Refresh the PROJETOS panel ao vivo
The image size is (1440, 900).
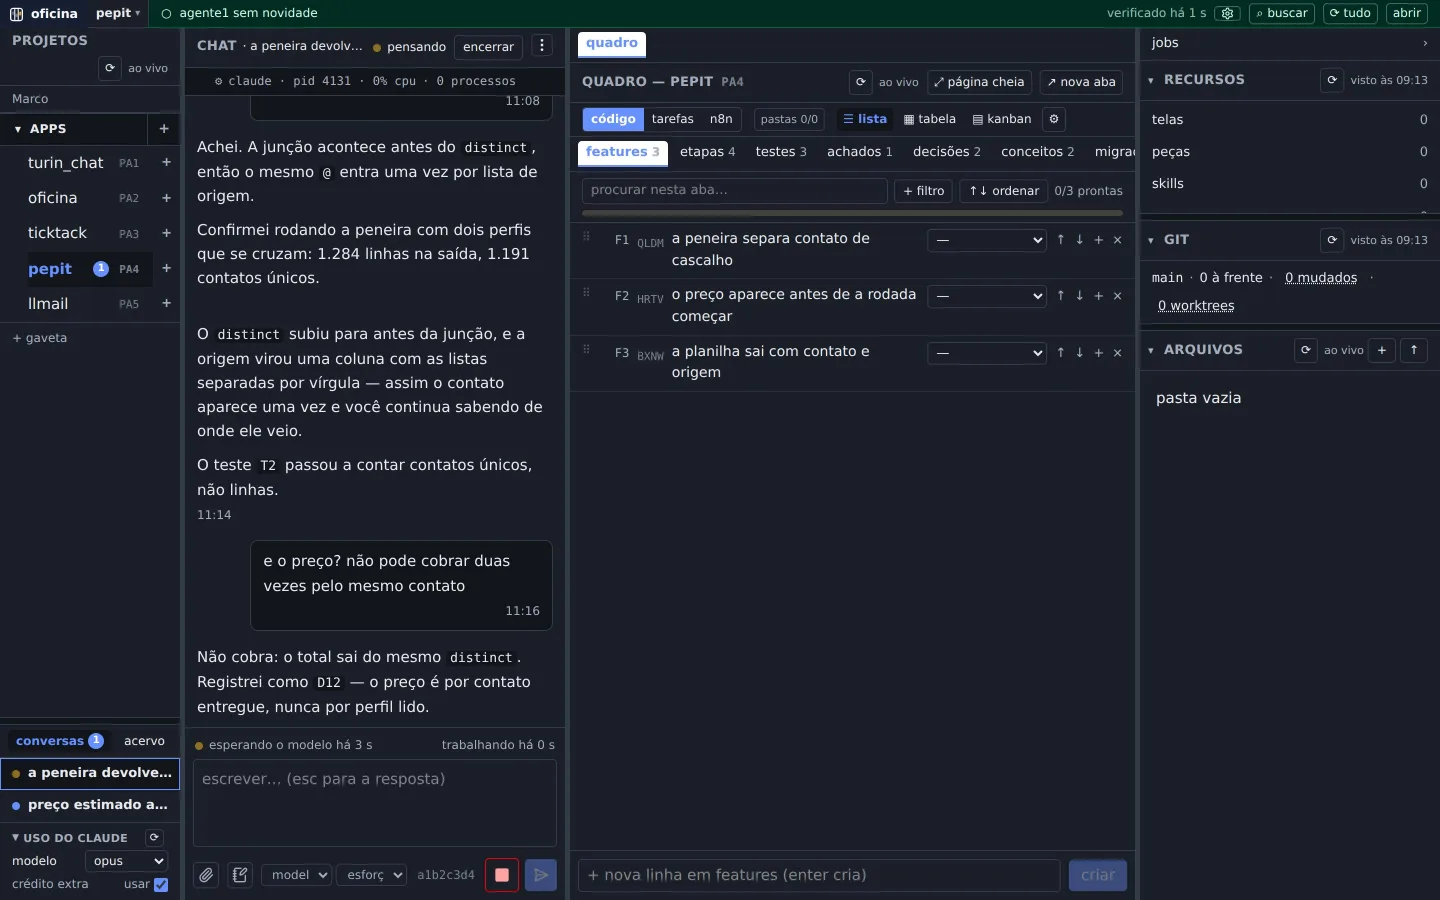coord(110,68)
